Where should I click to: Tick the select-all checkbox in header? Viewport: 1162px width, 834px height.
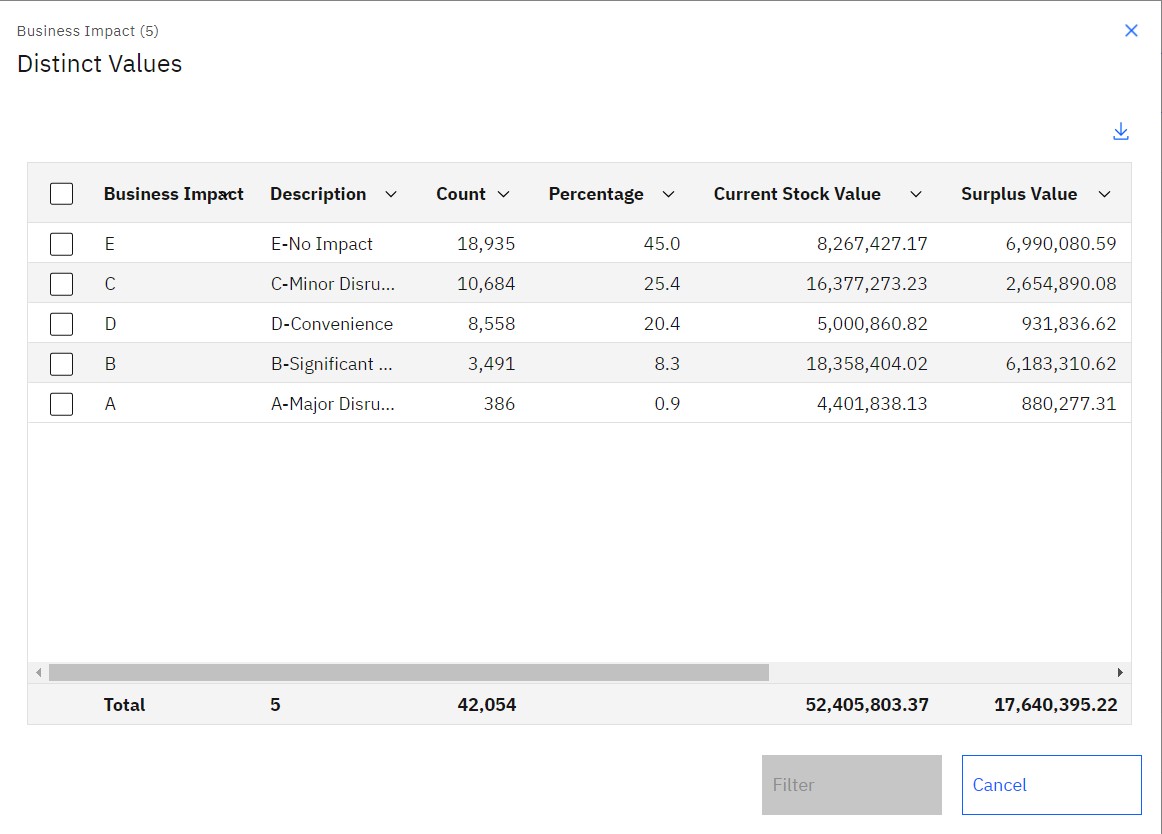coord(62,193)
